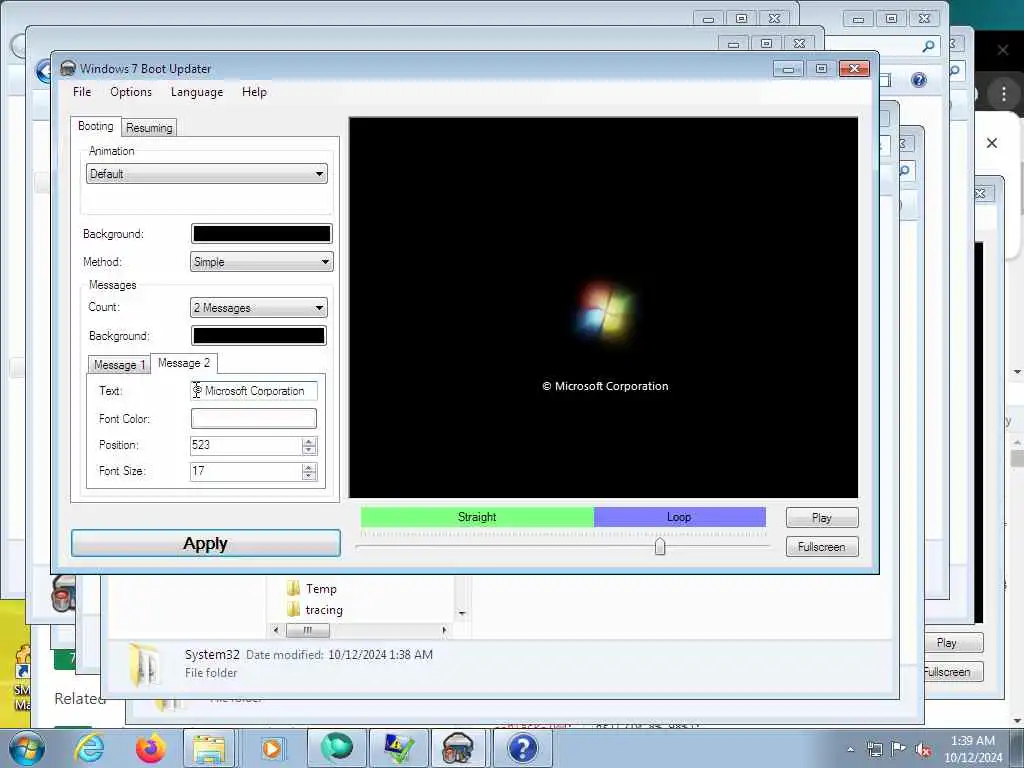The width and height of the screenshot is (1024, 768).
Task: Open the Language menu
Action: point(197,92)
